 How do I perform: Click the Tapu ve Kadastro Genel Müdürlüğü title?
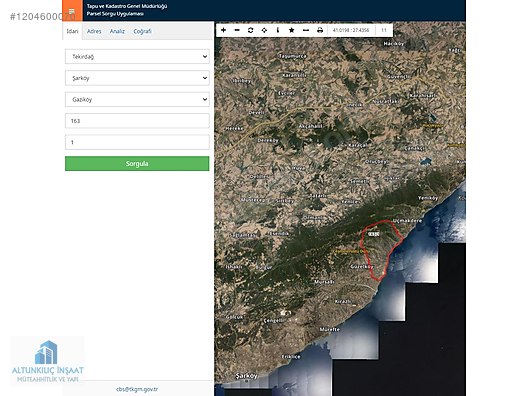pyautogui.click(x=127, y=6)
